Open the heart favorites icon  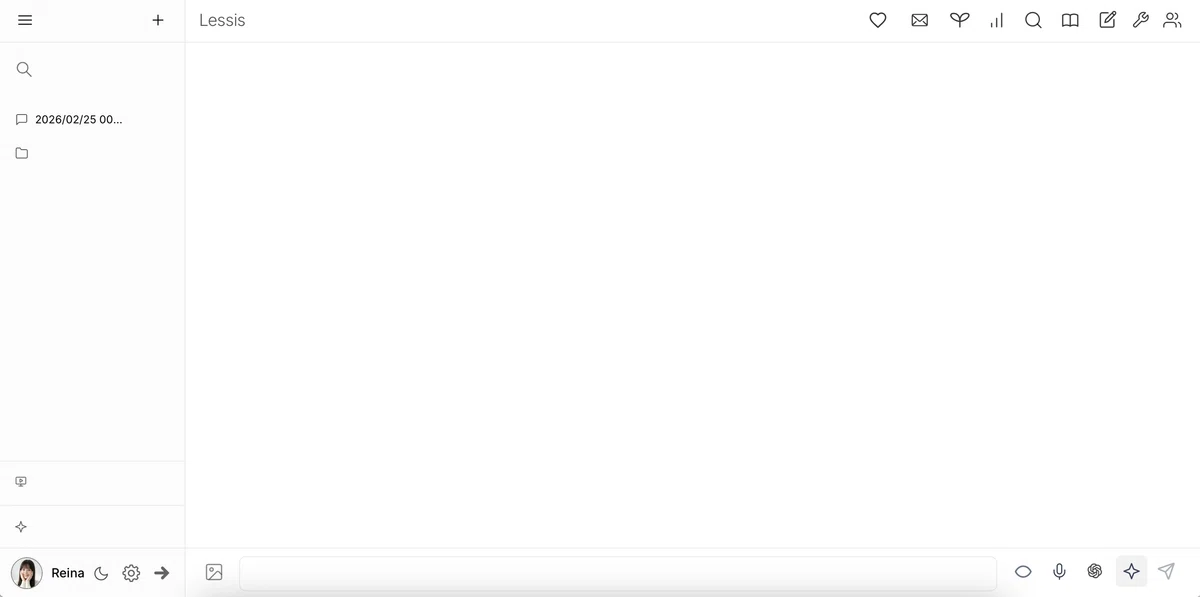click(x=878, y=20)
